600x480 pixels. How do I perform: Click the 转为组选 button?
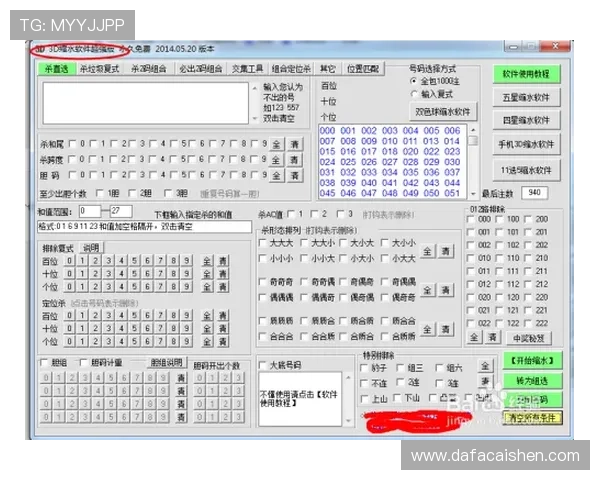coord(532,381)
